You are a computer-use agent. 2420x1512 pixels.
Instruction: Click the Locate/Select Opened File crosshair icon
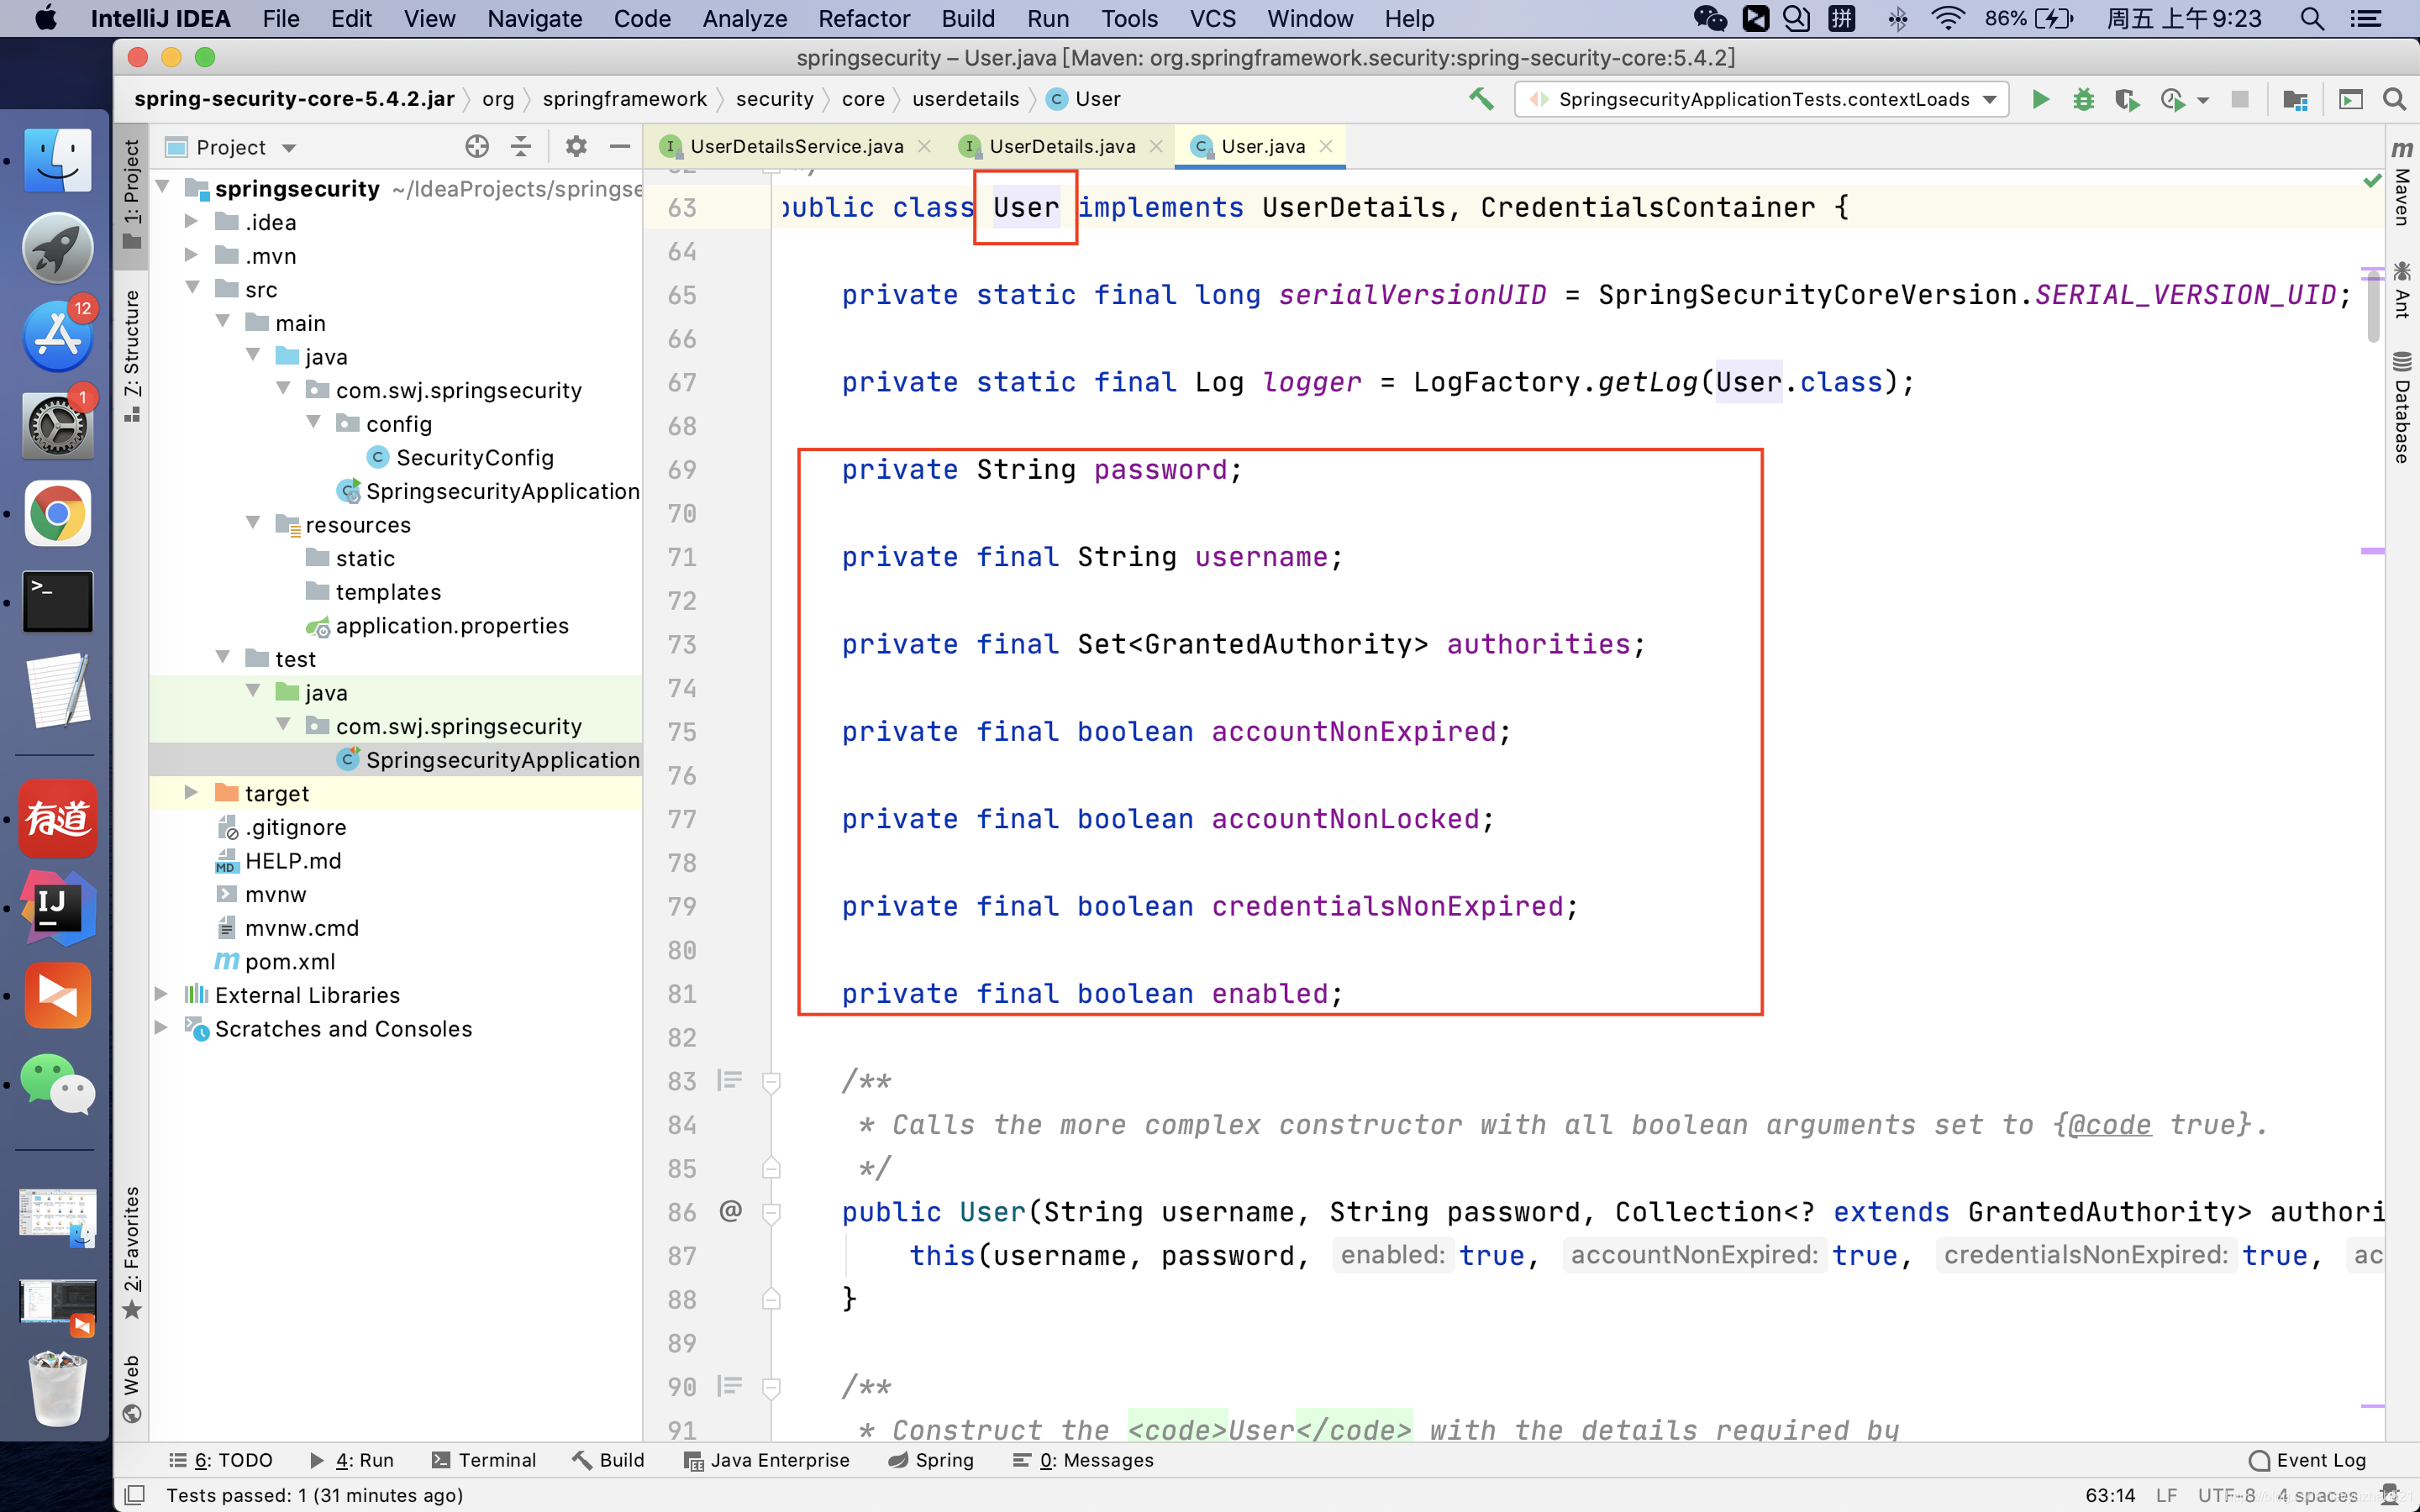pos(477,147)
